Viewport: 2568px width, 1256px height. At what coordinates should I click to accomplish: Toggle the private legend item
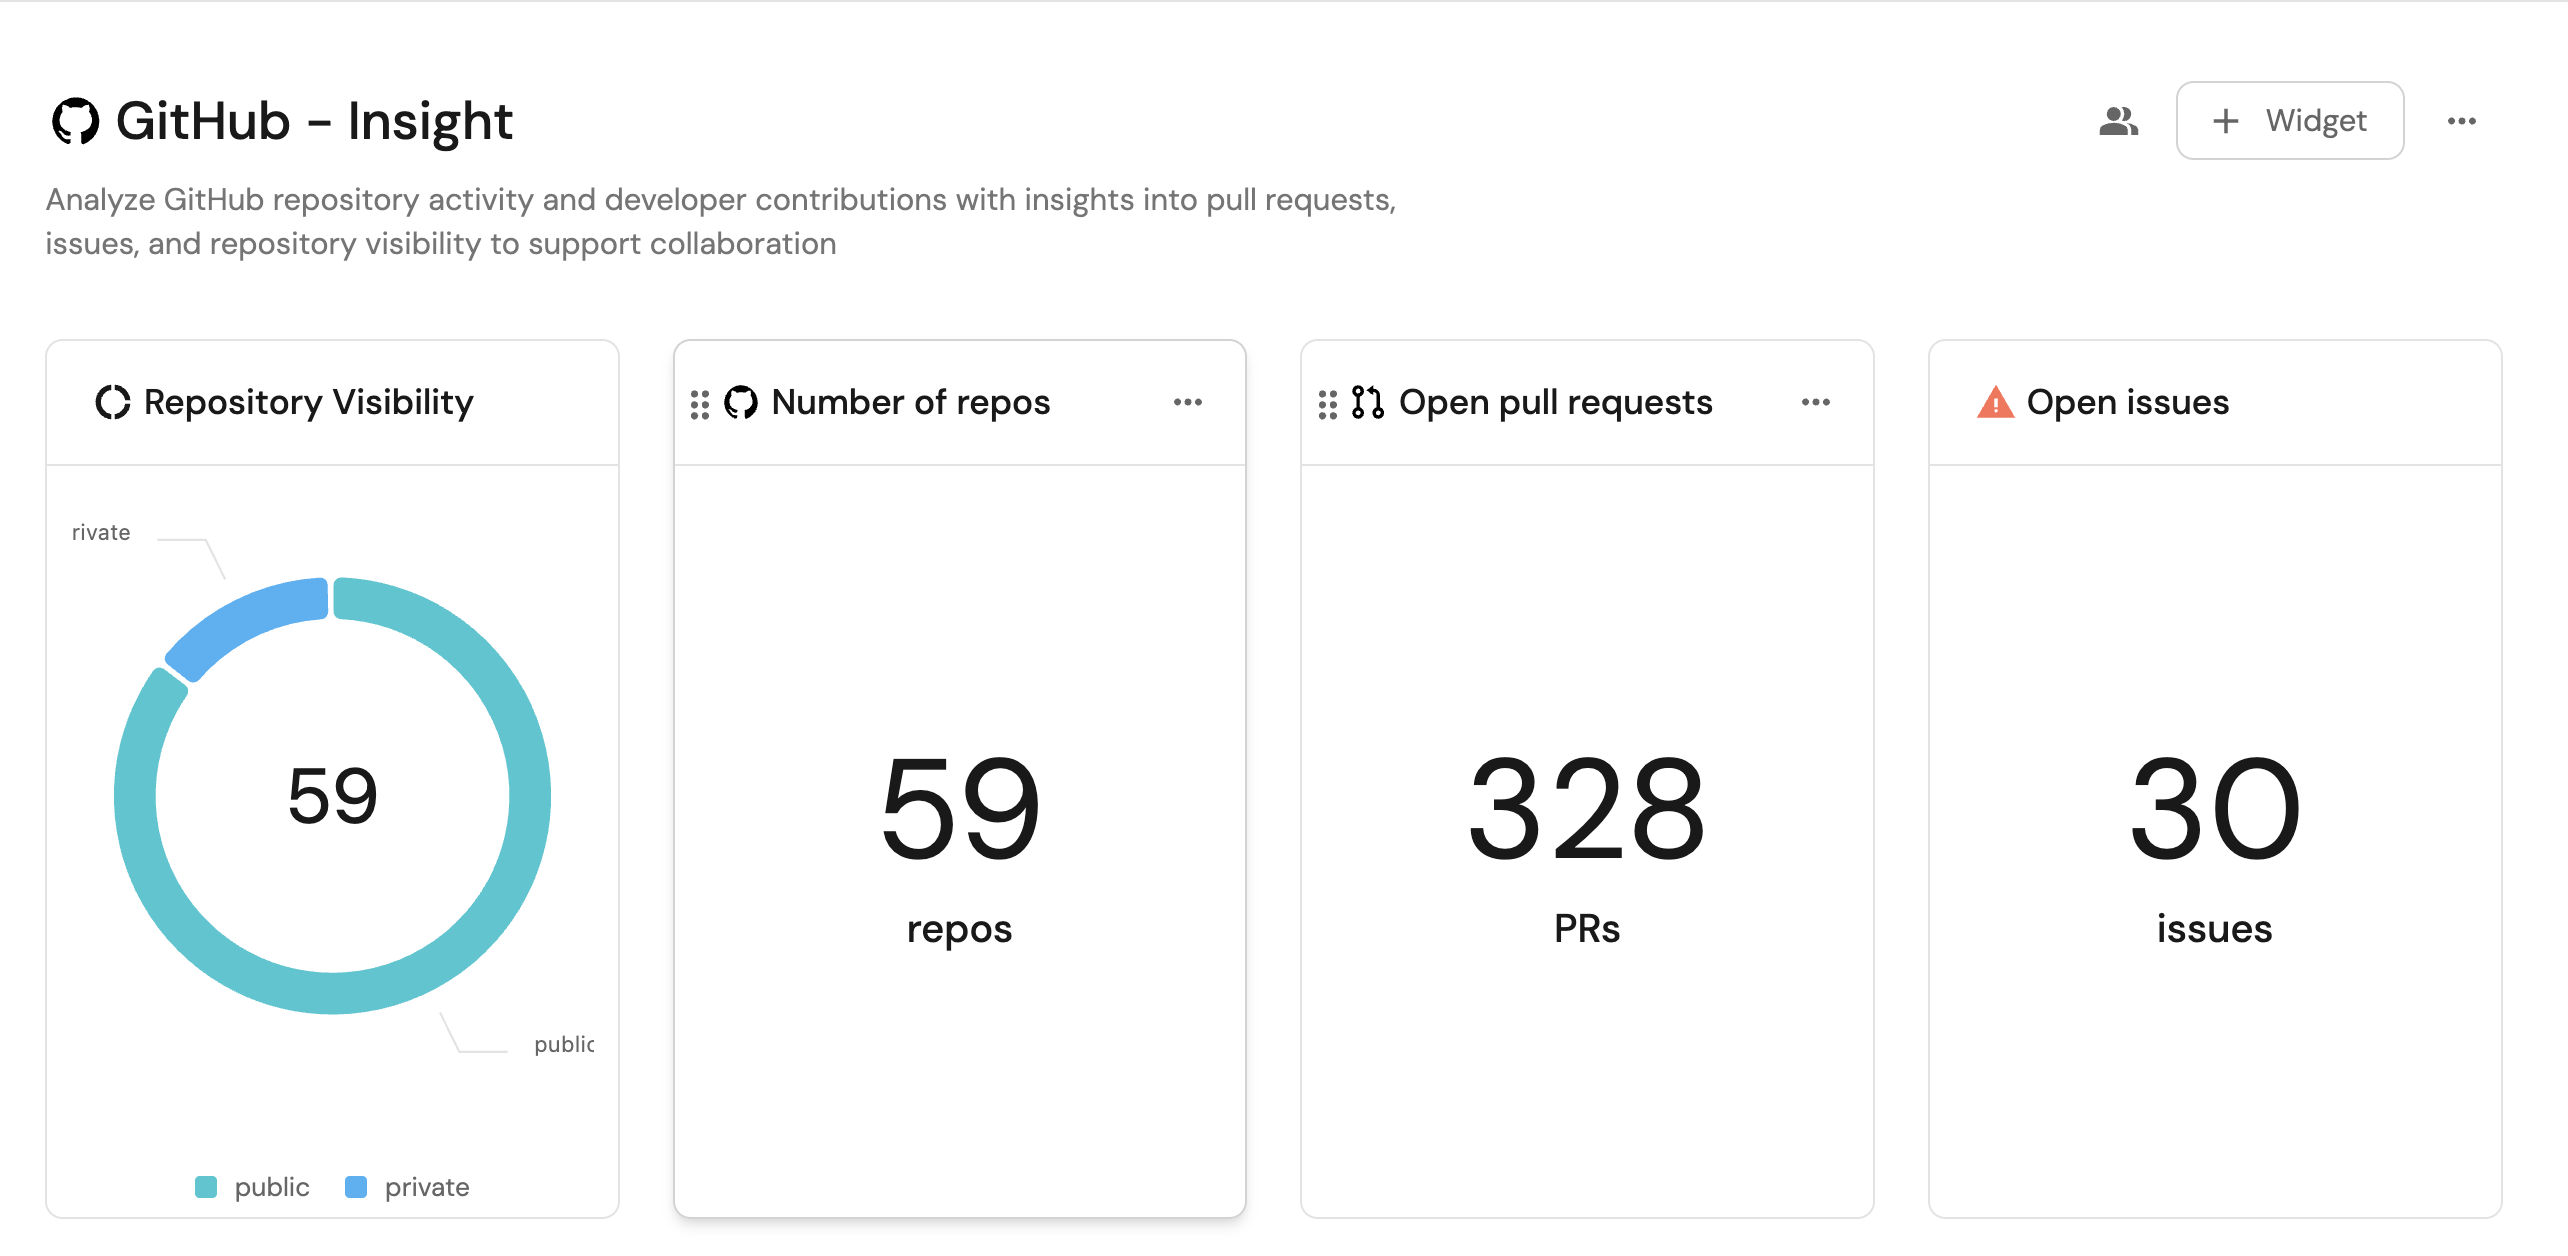click(407, 1187)
